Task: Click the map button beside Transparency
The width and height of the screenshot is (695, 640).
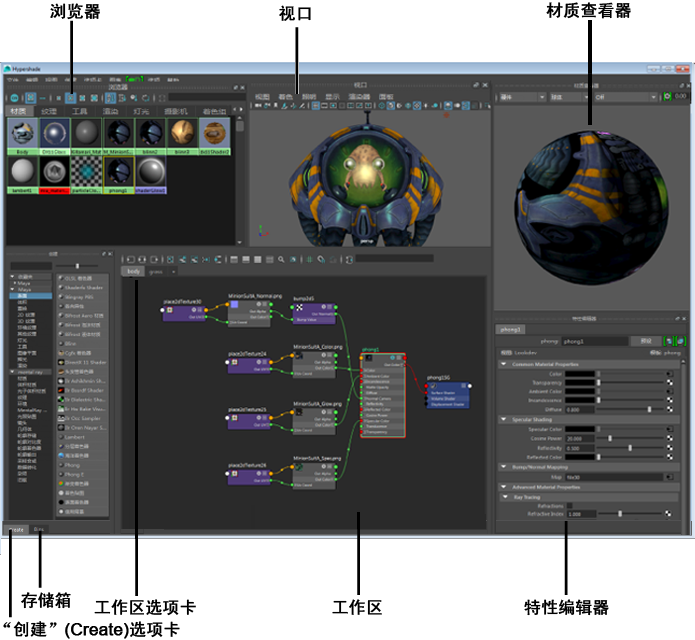Action: (x=669, y=382)
